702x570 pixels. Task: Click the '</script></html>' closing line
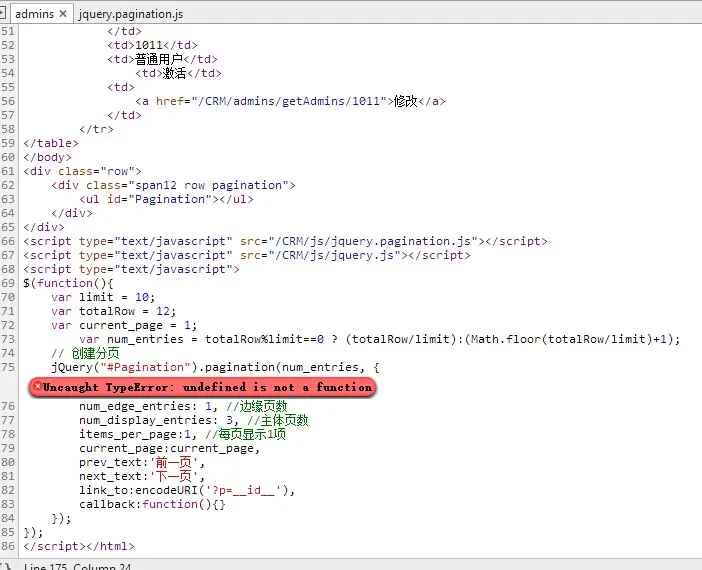point(79,546)
